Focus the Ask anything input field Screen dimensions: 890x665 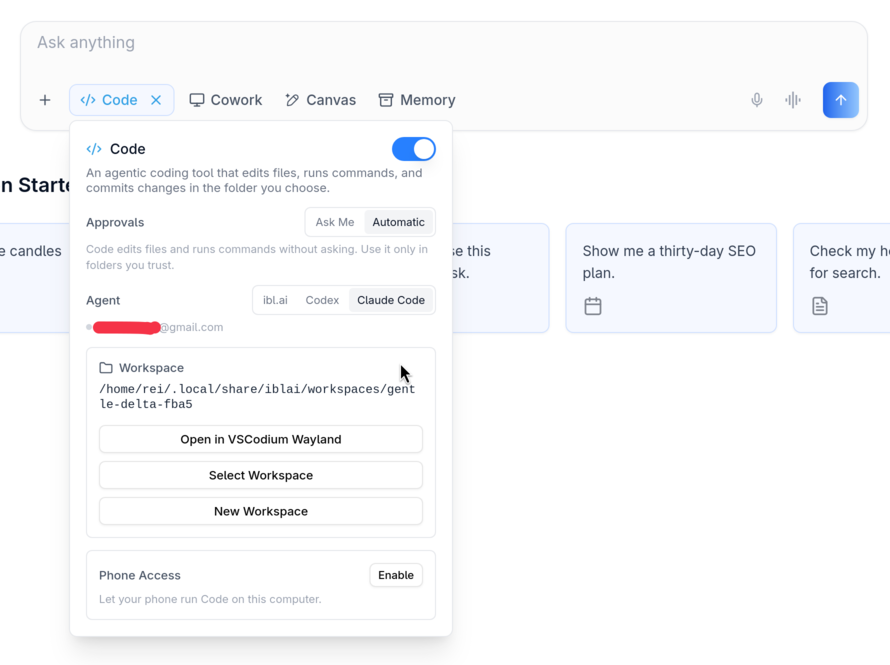444,43
